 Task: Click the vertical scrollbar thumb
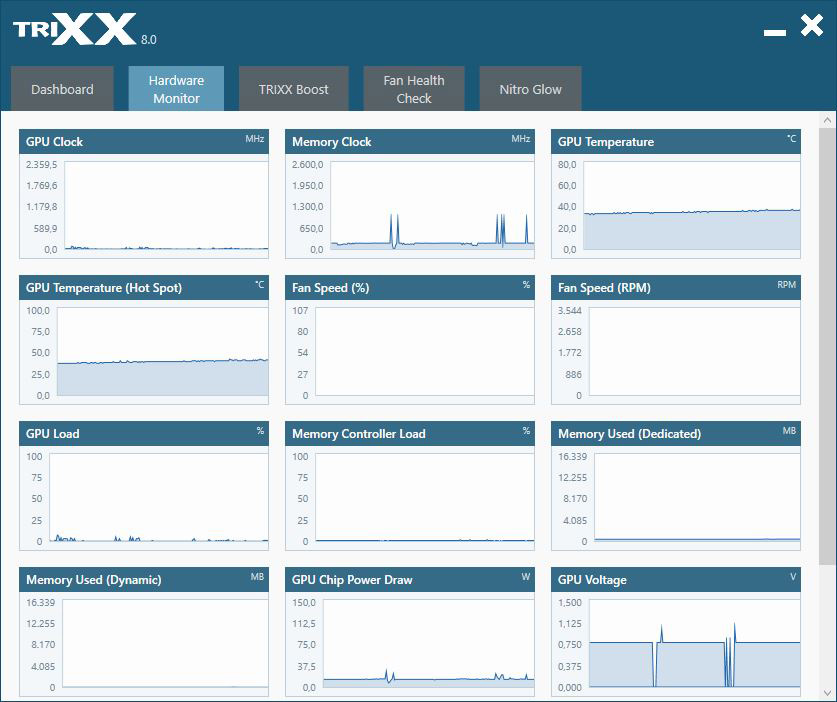click(x=827, y=345)
